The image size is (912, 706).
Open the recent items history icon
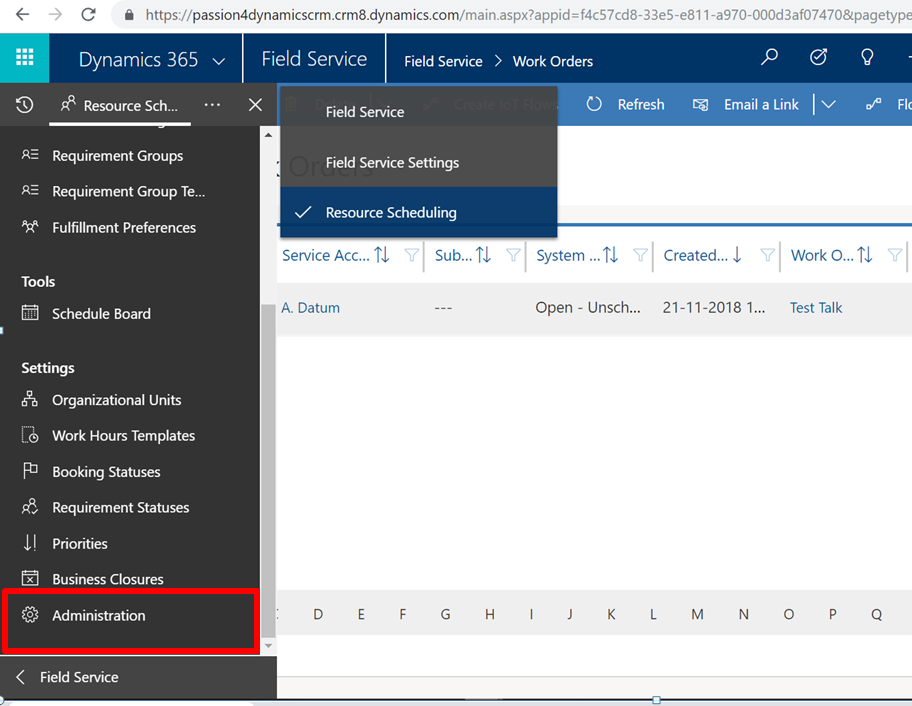(25, 105)
